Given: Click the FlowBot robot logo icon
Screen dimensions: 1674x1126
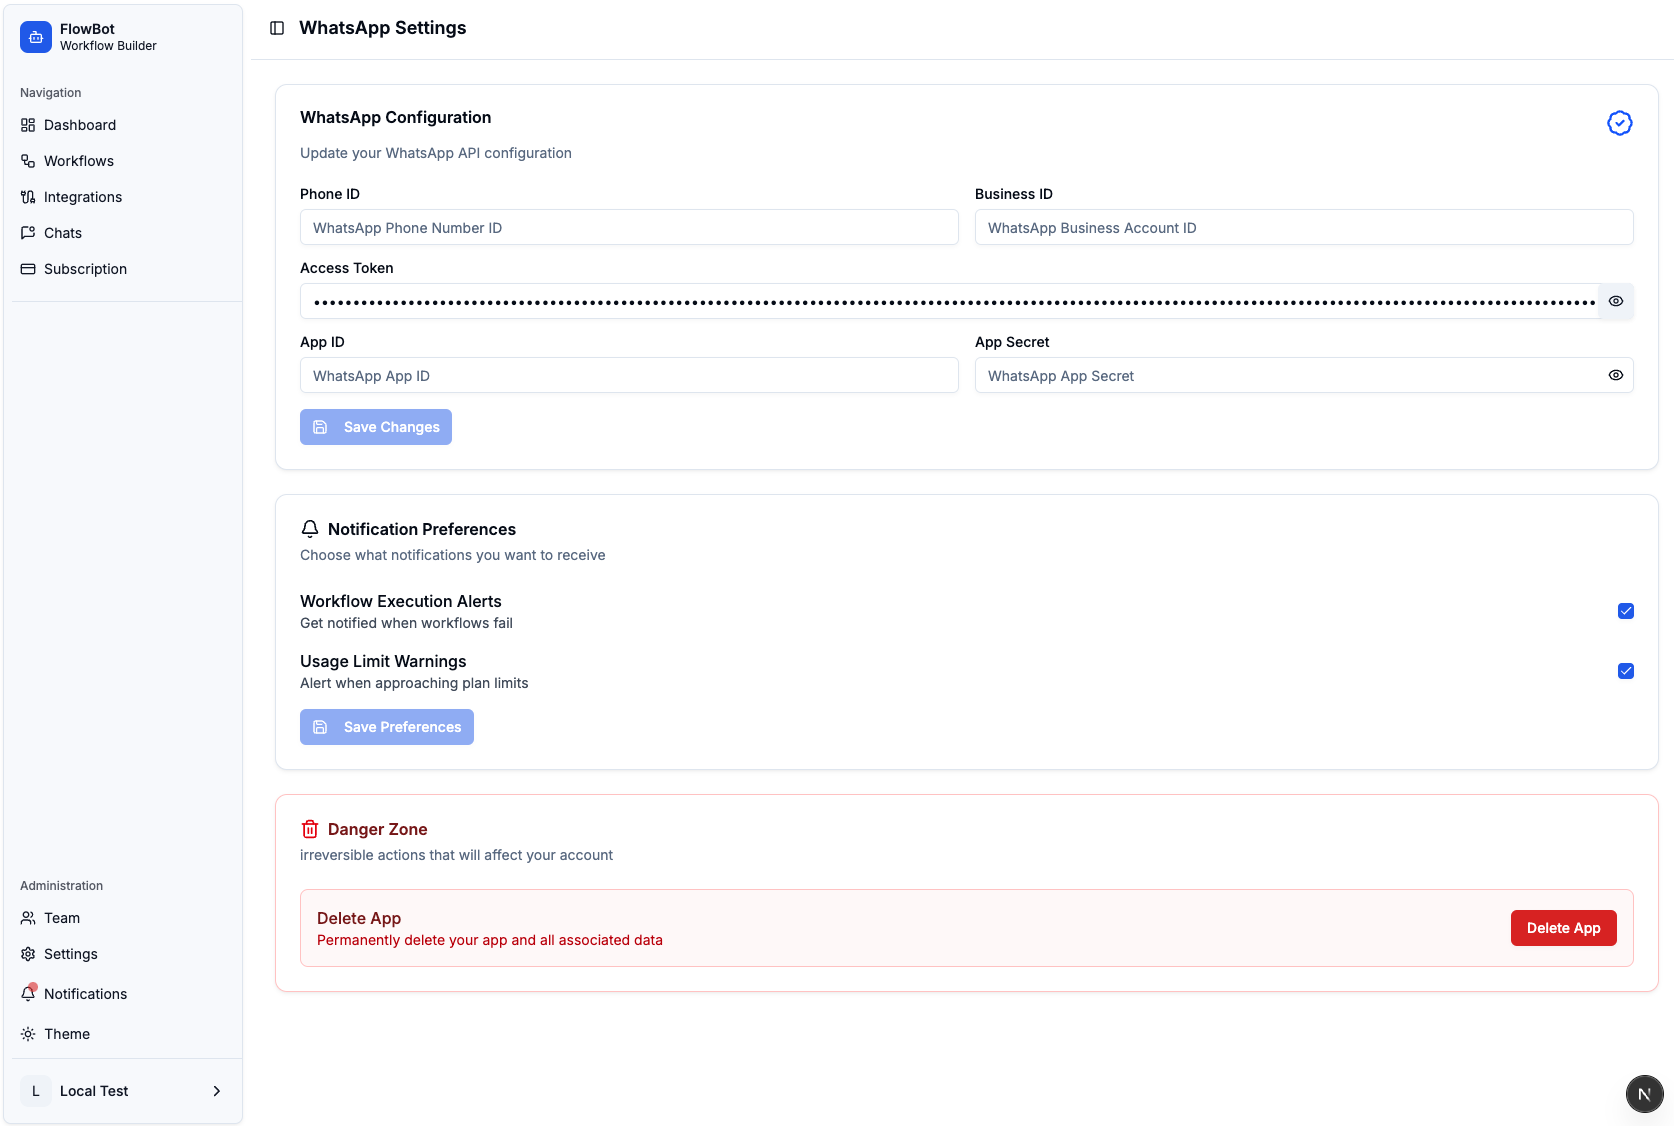Looking at the screenshot, I should coord(36,37).
